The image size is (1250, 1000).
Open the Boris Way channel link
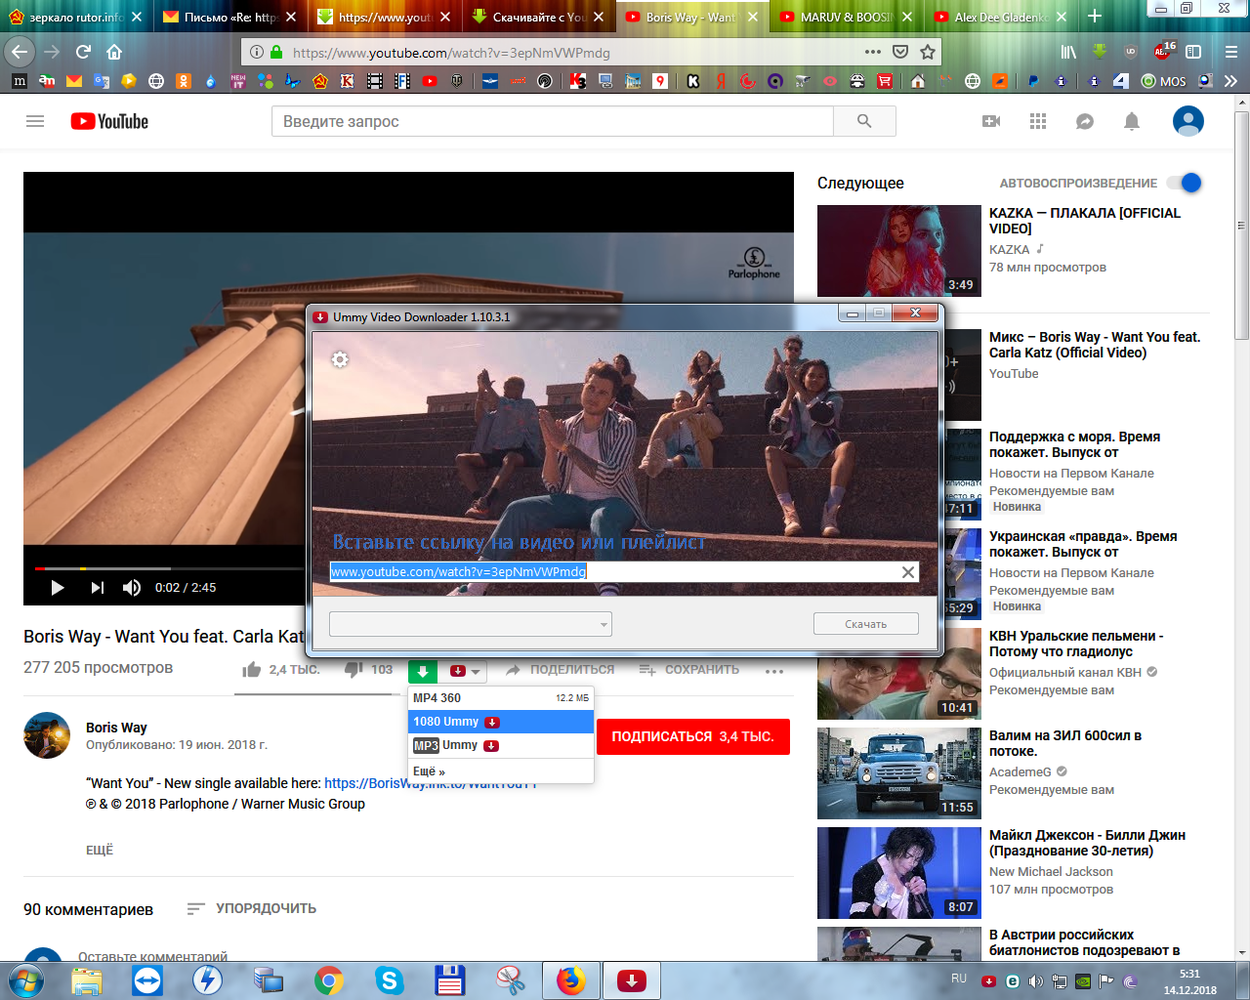pos(116,728)
